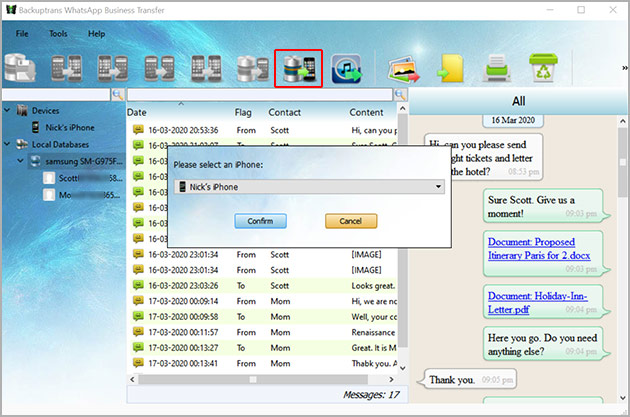630x417 pixels.
Task: Click the printer toolbar icon
Action: [x=496, y=68]
